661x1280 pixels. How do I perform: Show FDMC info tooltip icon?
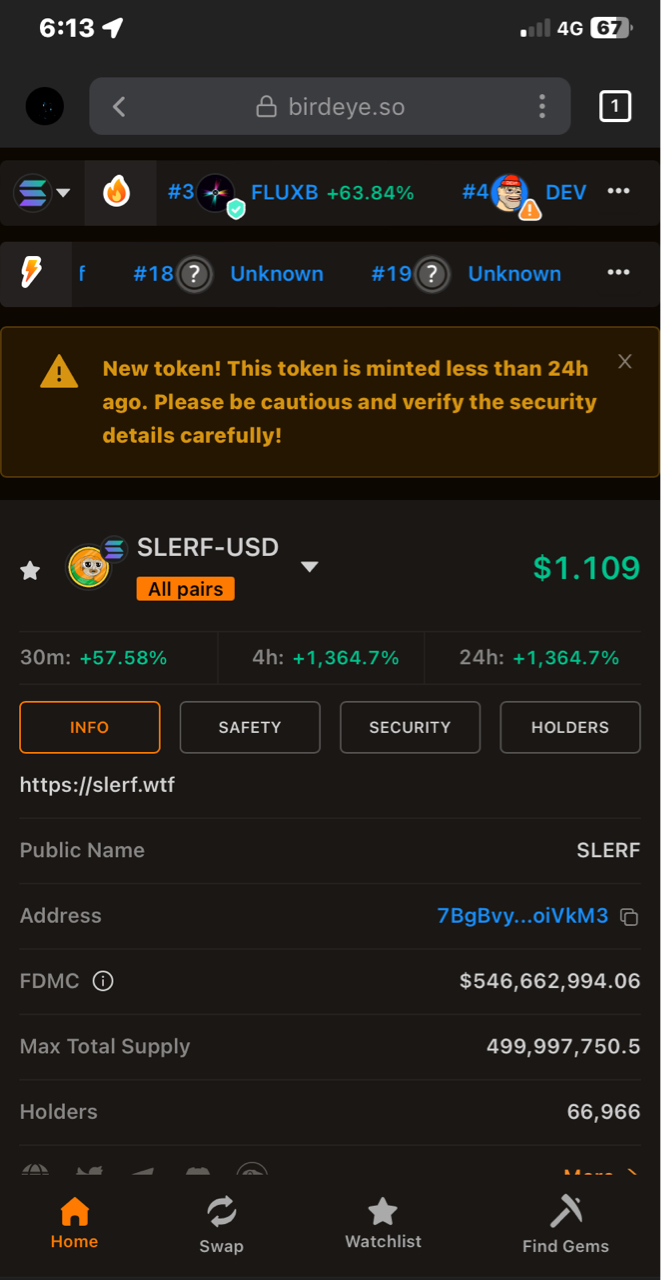[x=102, y=981]
